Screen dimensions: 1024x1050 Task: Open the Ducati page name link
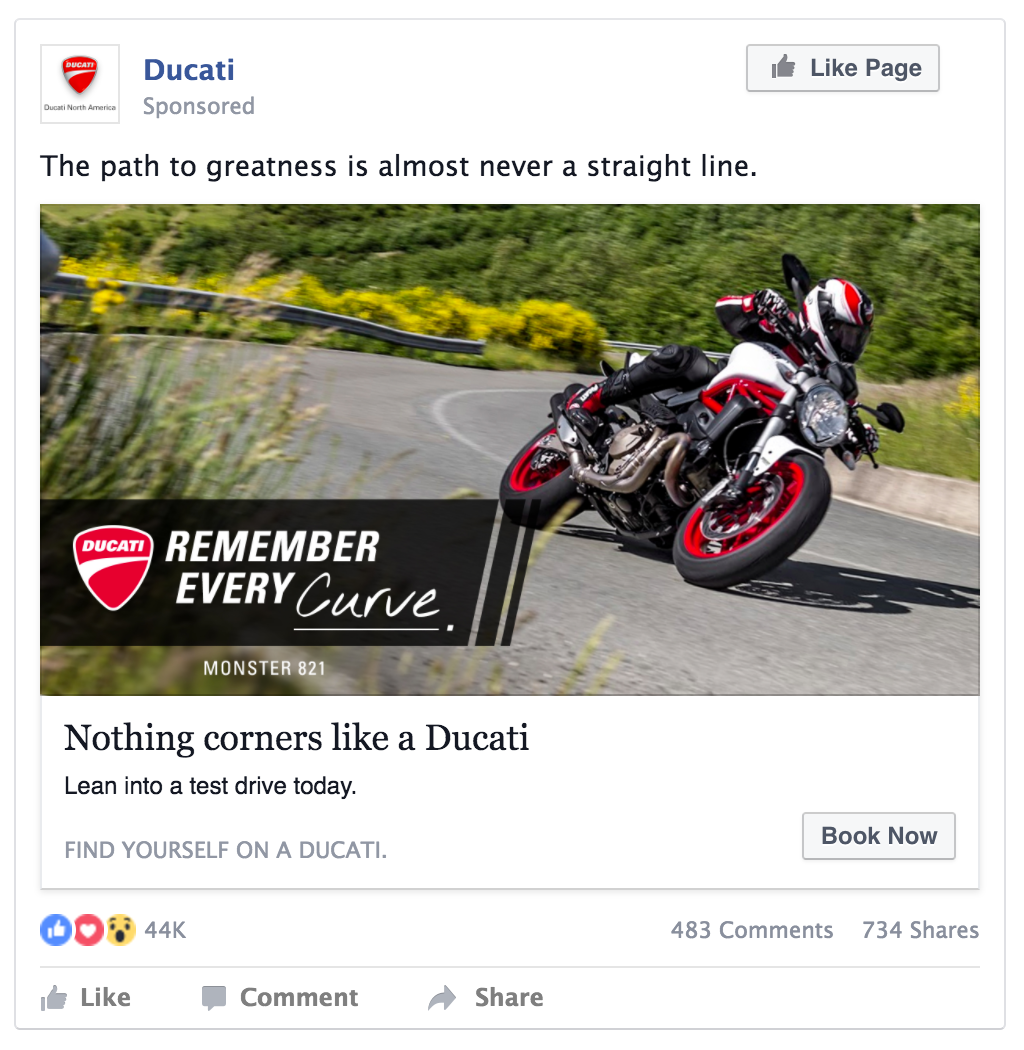pos(189,70)
